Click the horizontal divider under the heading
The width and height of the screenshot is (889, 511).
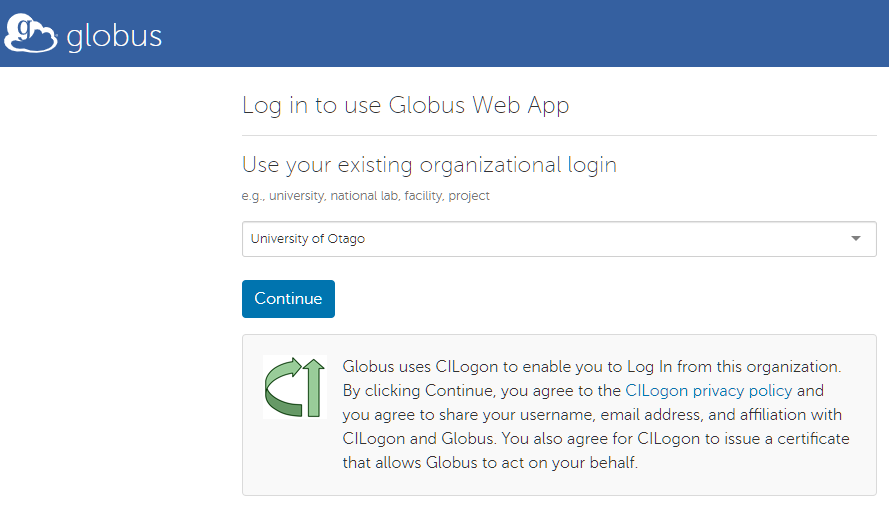pyautogui.click(x=559, y=135)
